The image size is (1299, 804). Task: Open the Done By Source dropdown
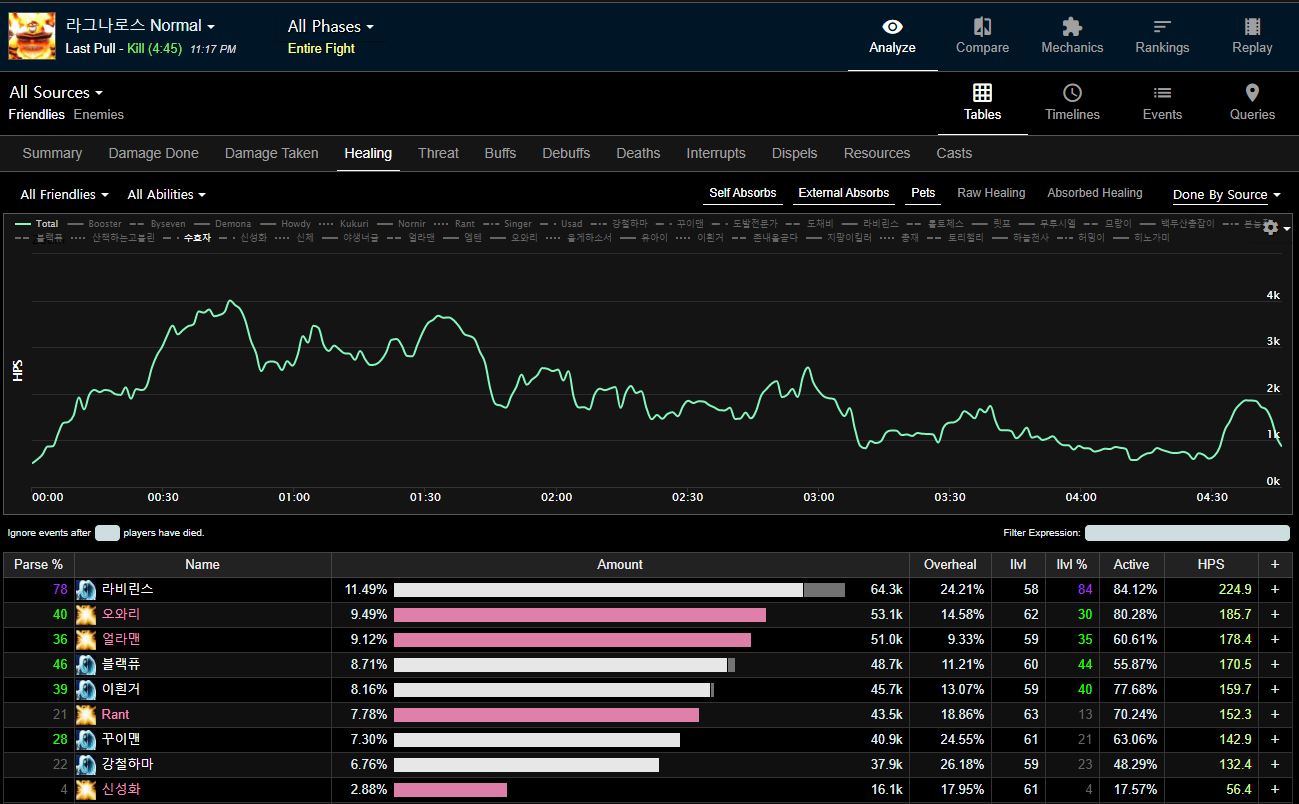point(1226,195)
